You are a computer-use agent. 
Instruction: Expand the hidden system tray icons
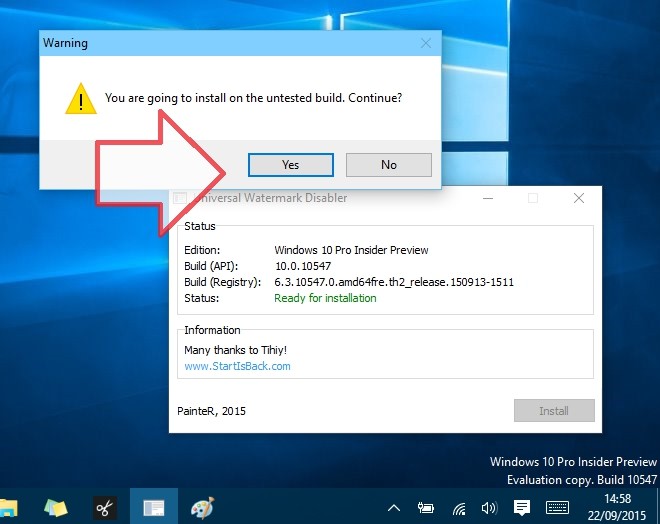coord(394,508)
